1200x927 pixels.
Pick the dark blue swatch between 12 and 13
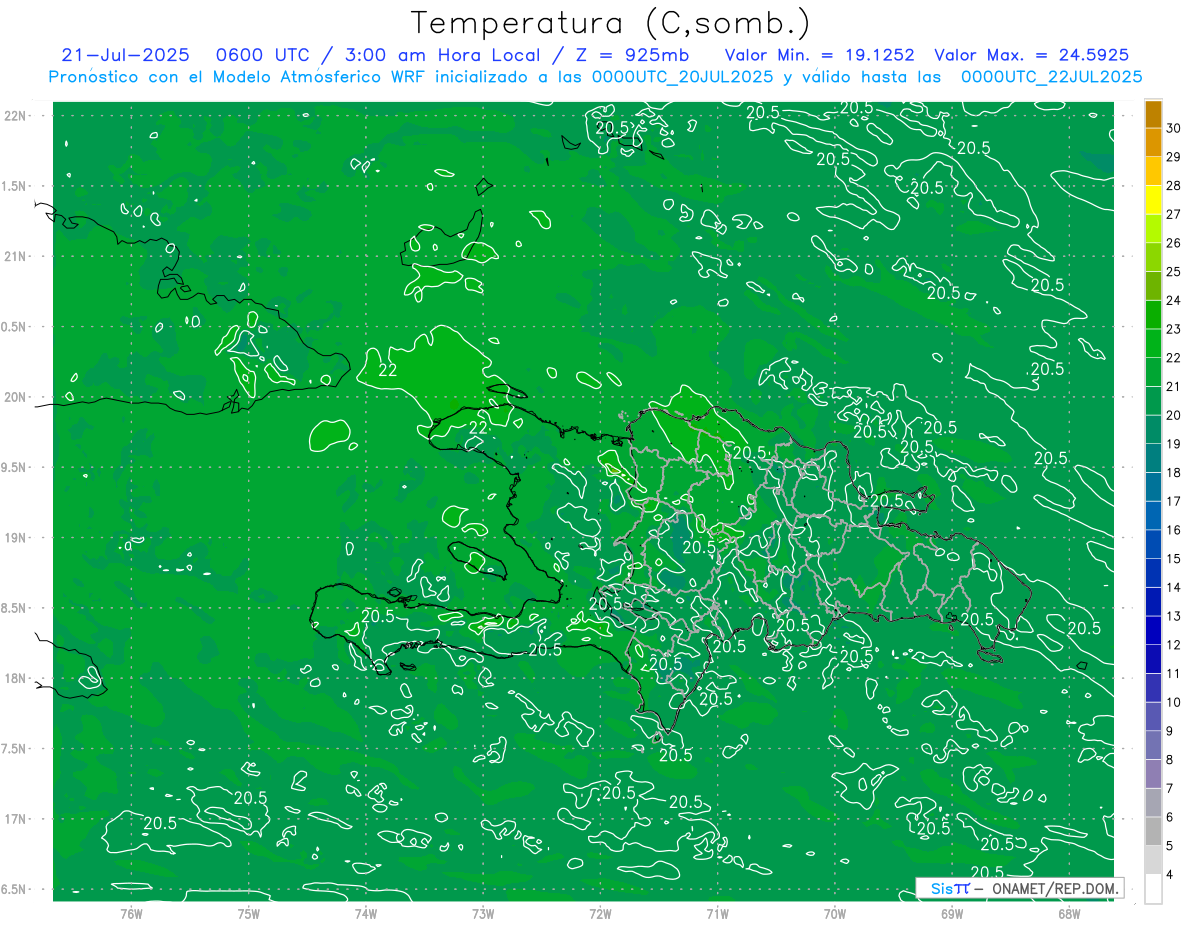1154,631
